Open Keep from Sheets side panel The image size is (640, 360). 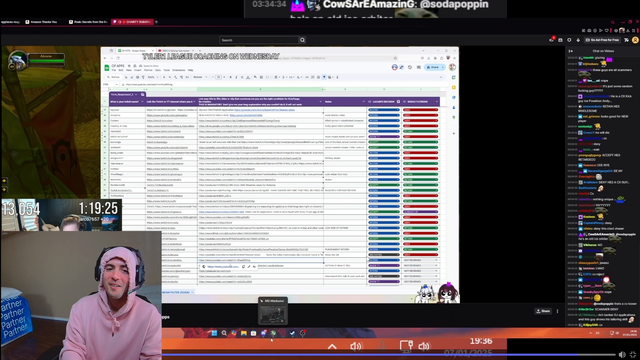pyautogui.click(x=453, y=87)
